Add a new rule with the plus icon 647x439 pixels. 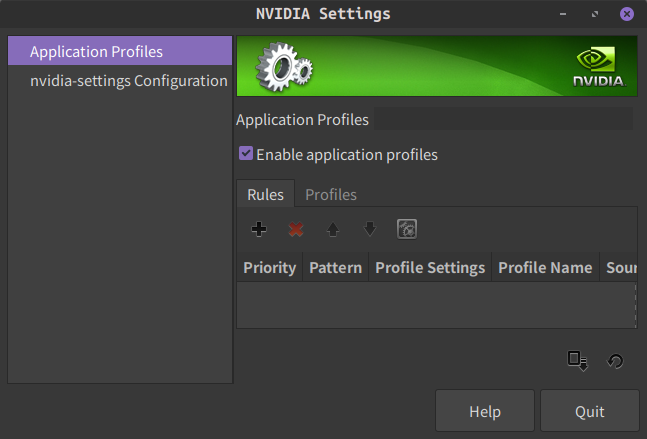coord(259,229)
